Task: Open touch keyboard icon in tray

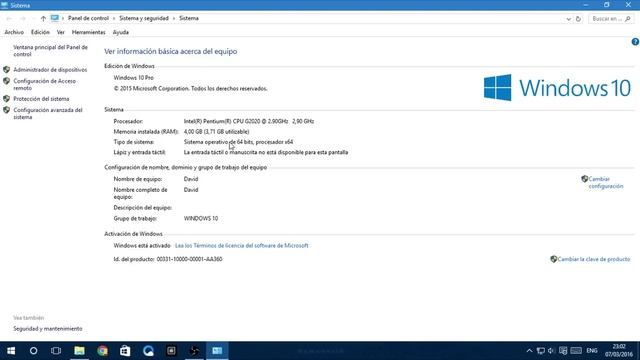Action: tap(576, 351)
